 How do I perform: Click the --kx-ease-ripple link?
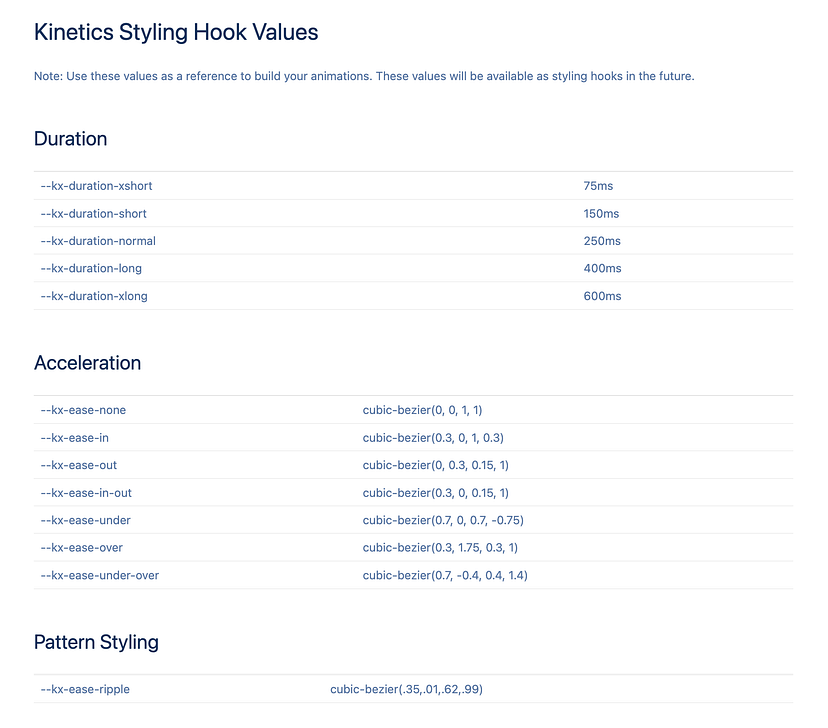[x=84, y=689]
